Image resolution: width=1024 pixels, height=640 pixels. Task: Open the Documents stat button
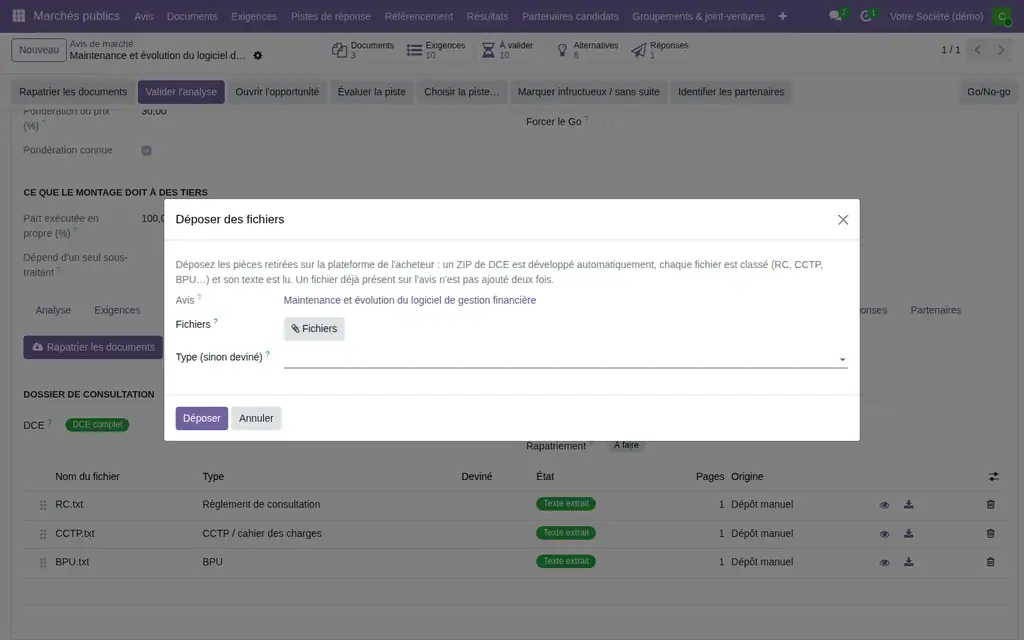(x=363, y=50)
